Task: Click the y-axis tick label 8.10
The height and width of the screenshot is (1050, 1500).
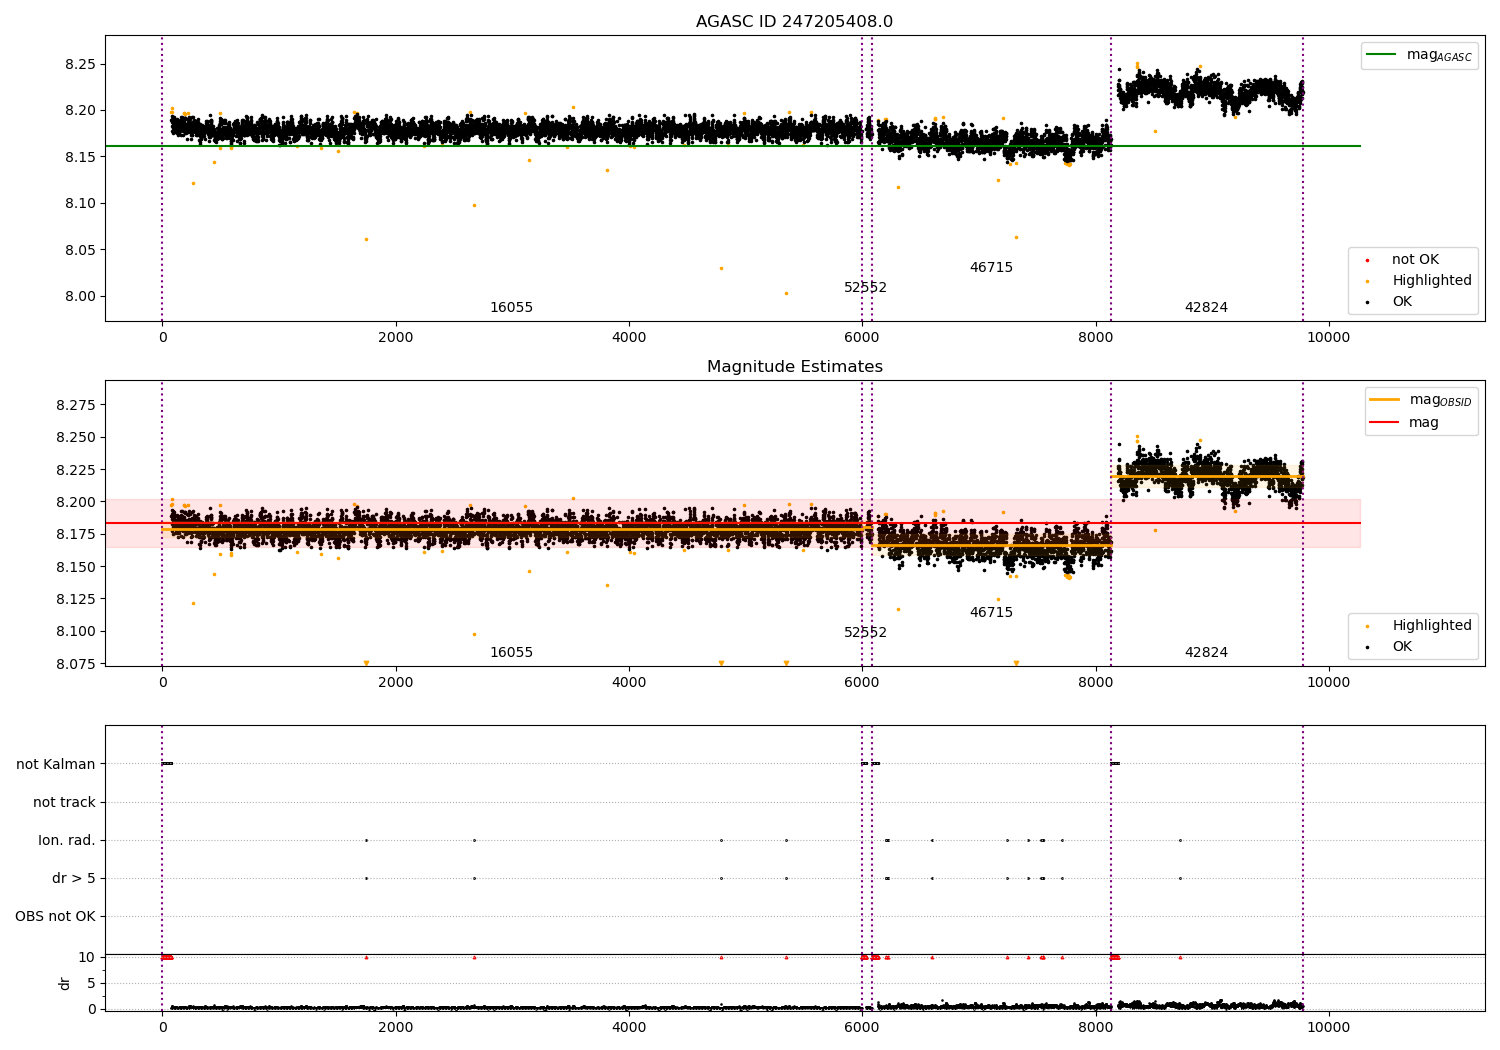Action: click(79, 203)
